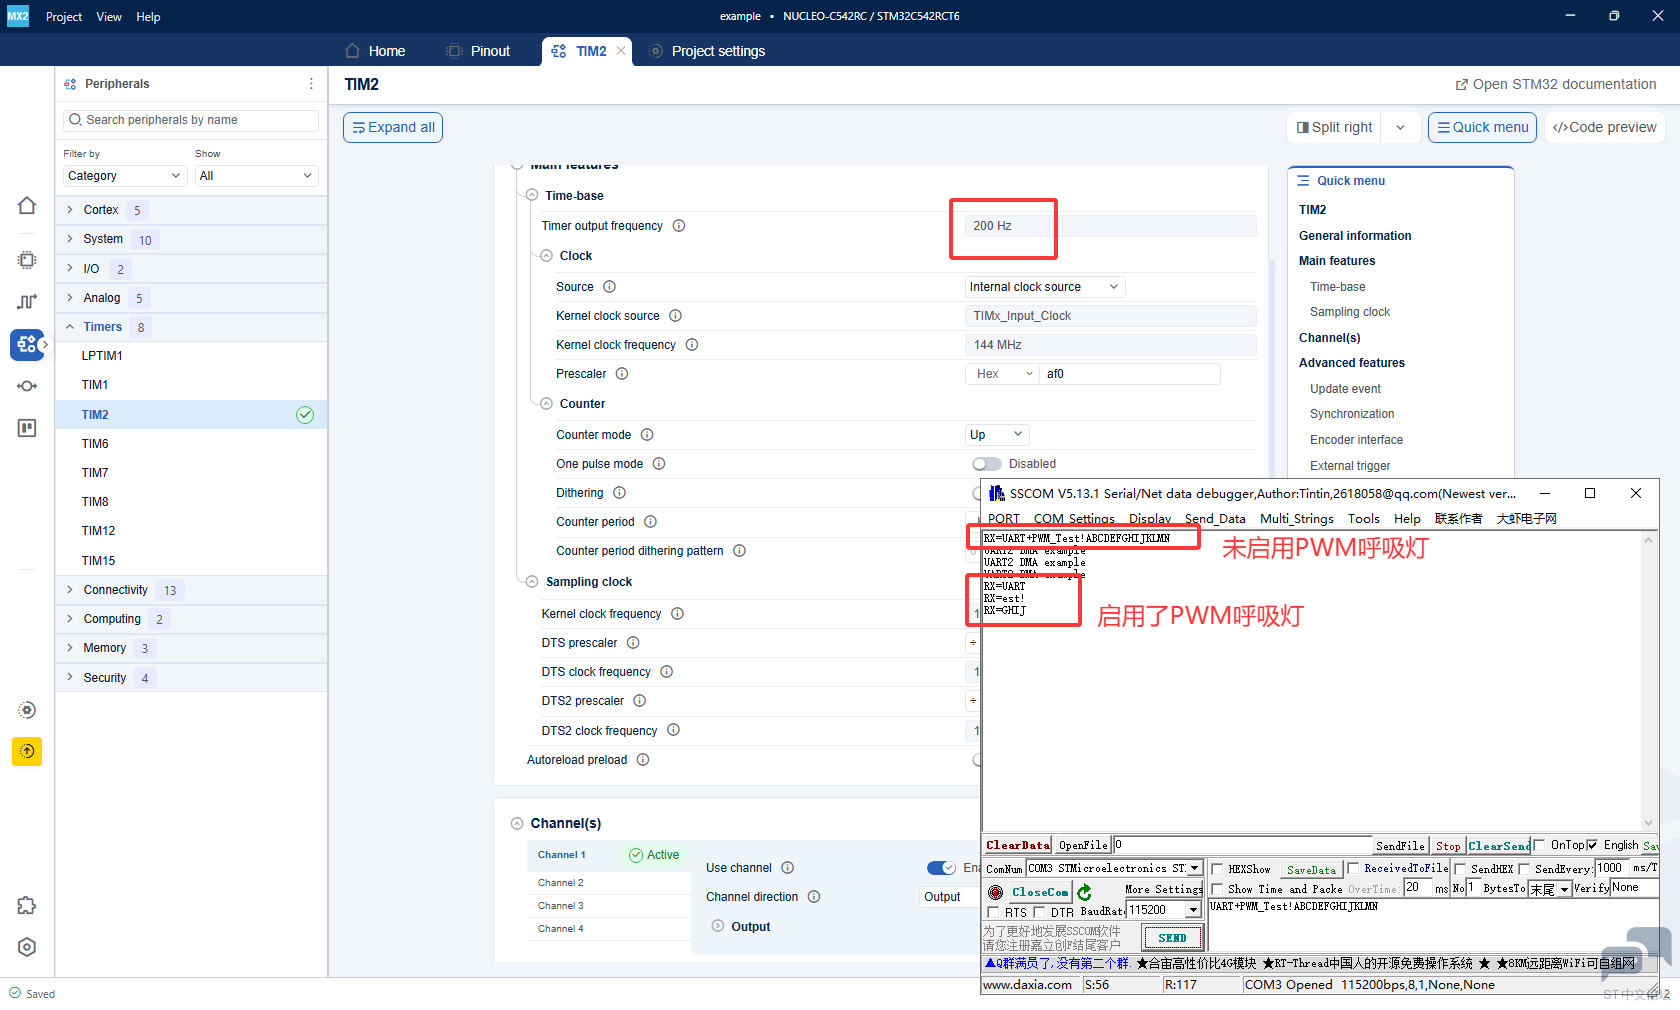Check the DTR checkbox in SSCOM

pyautogui.click(x=1039, y=912)
